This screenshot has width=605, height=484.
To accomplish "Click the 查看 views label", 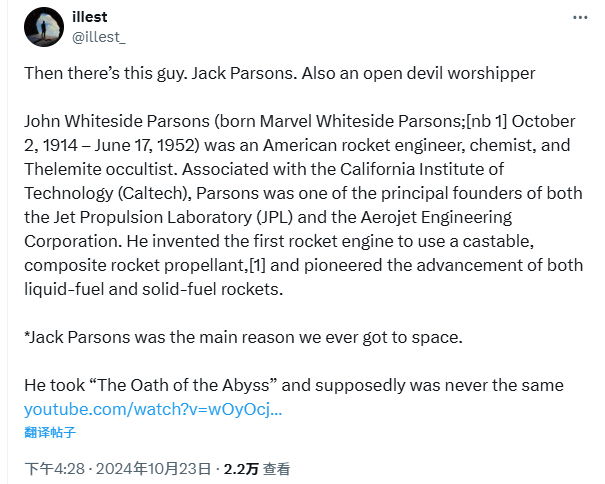I will click(277, 468).
